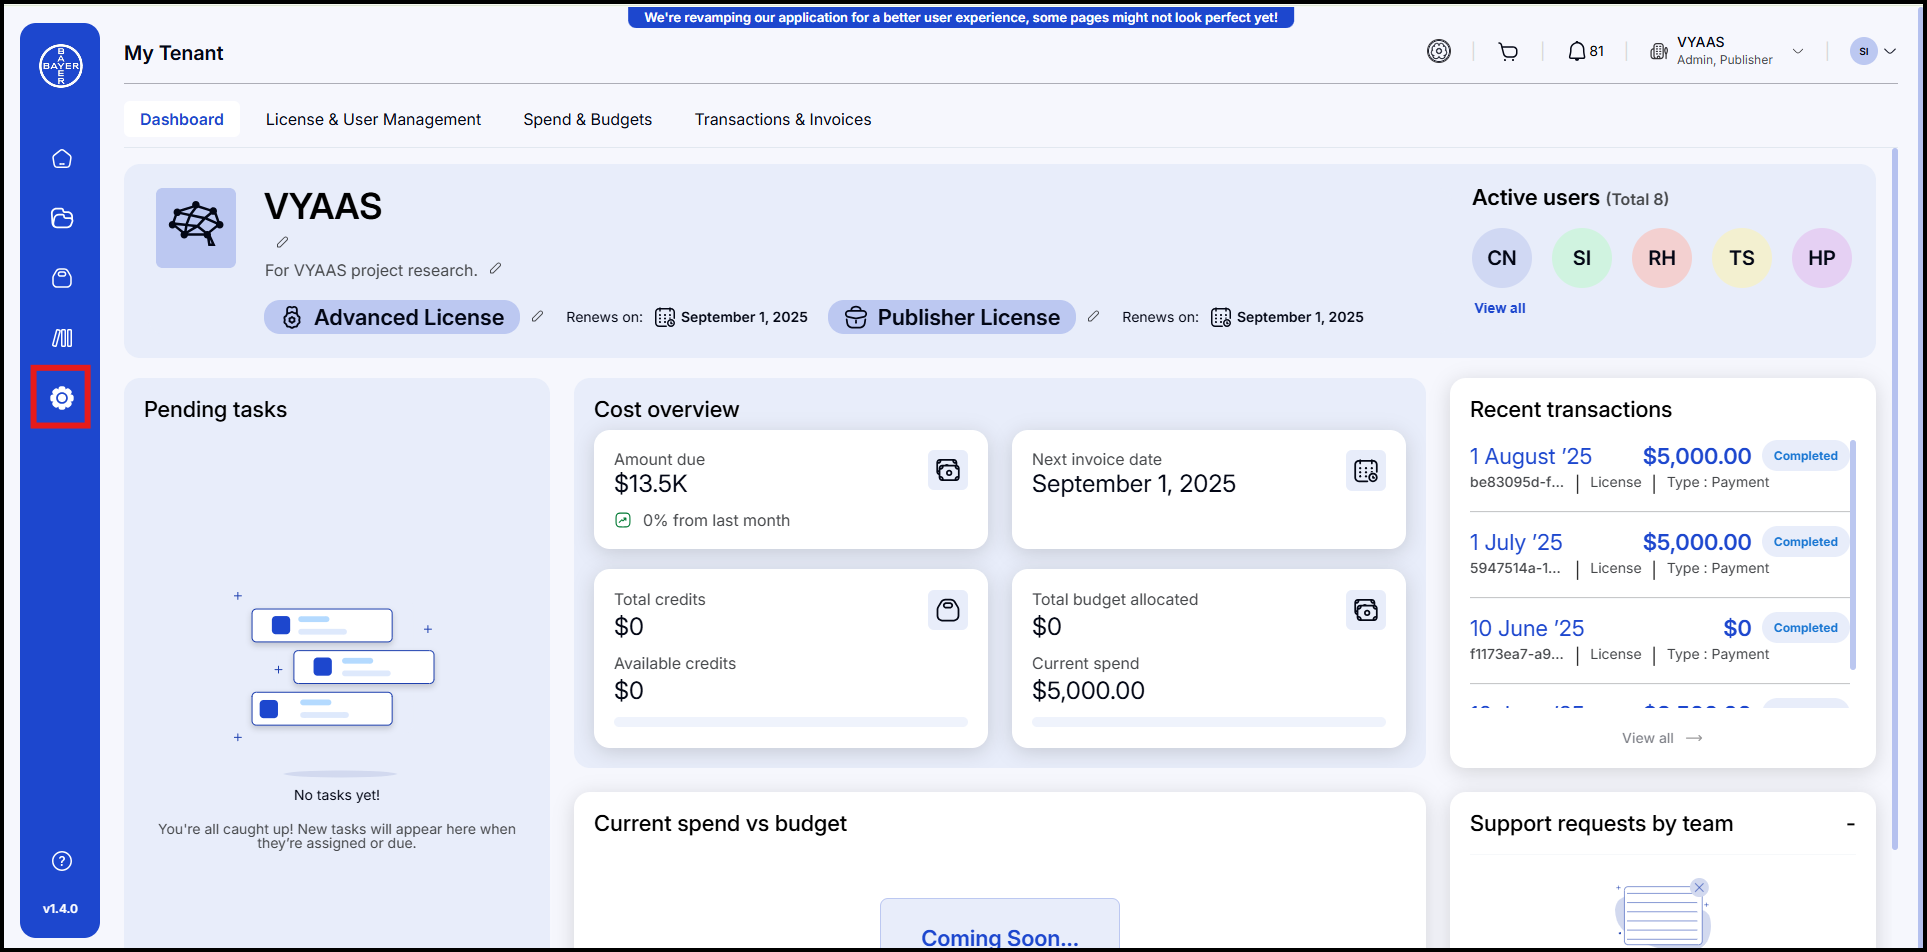Click the Total budget allocated wallet icon
Image resolution: width=1927 pixels, height=952 pixels.
point(1366,610)
